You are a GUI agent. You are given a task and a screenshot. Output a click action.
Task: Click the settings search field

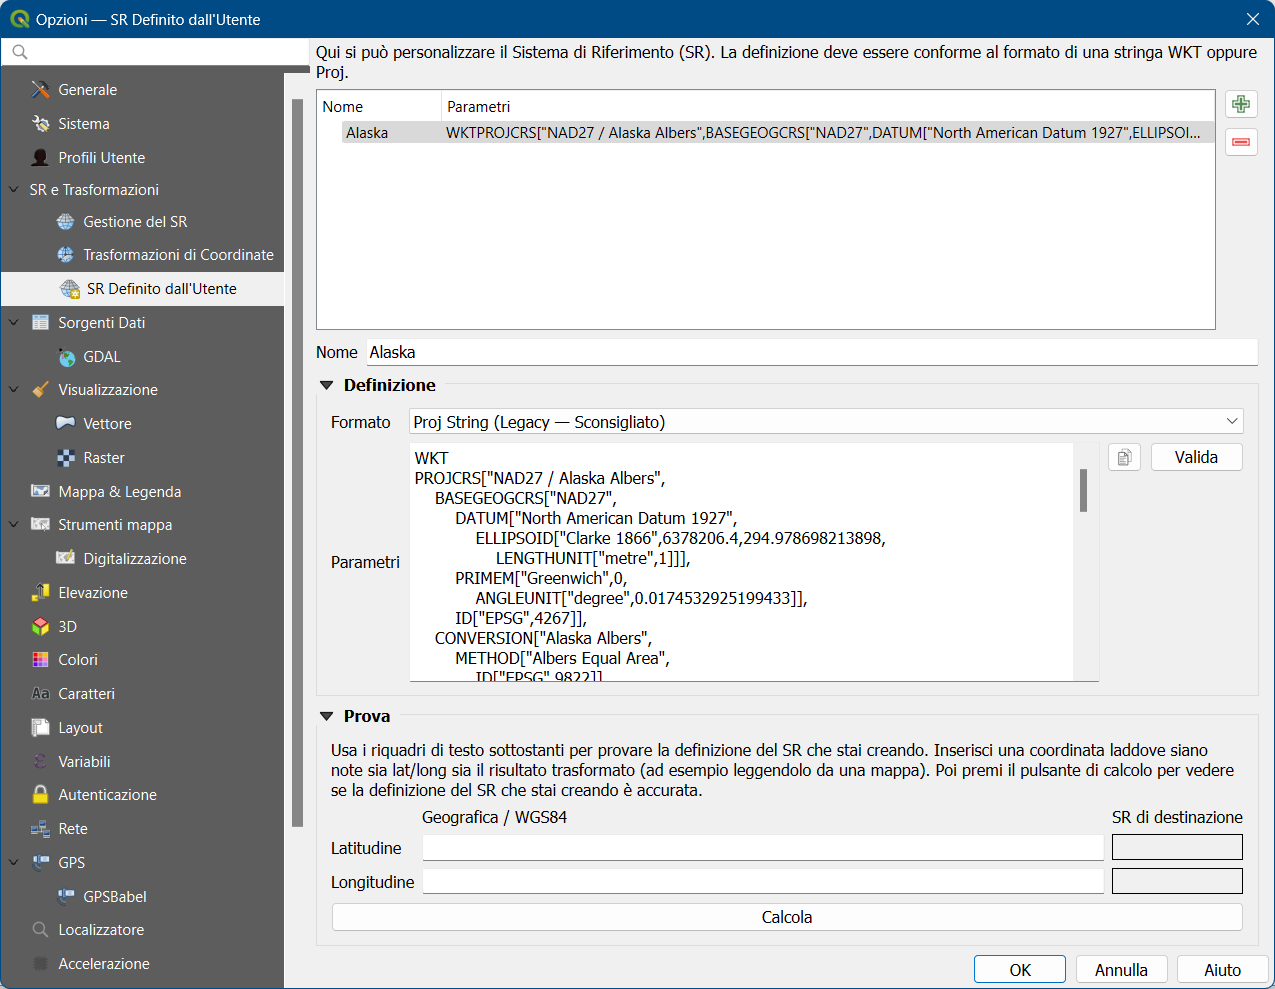tap(155, 52)
